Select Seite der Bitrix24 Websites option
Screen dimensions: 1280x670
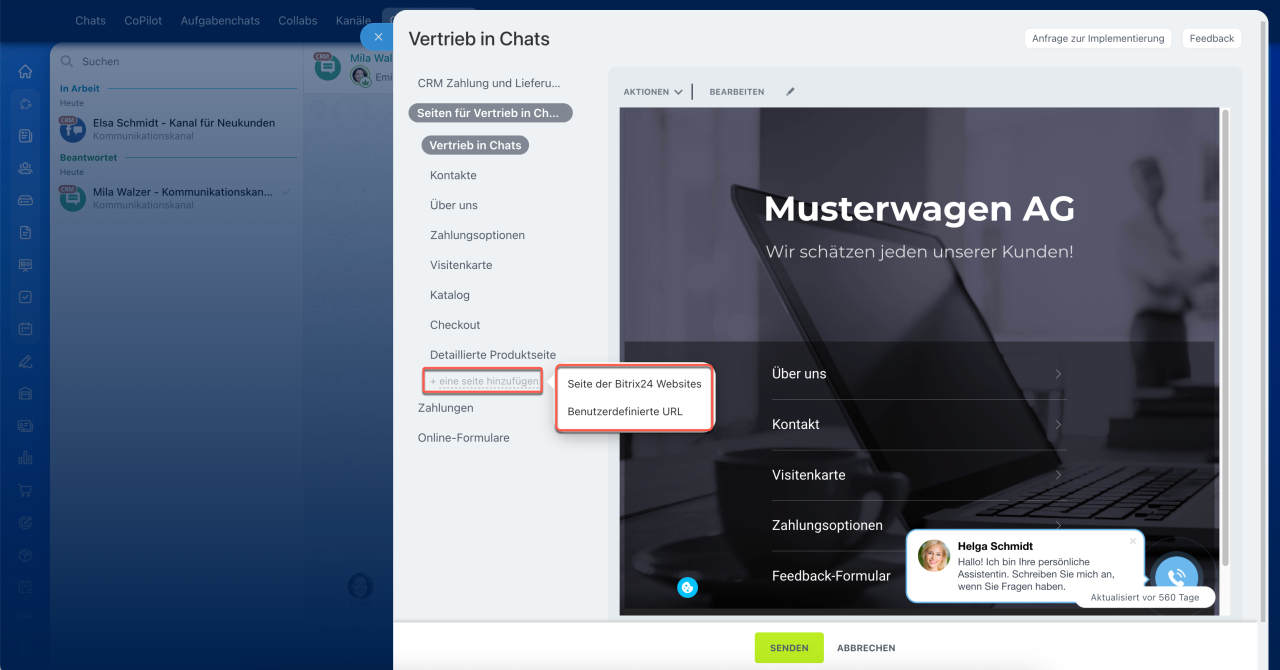click(634, 384)
